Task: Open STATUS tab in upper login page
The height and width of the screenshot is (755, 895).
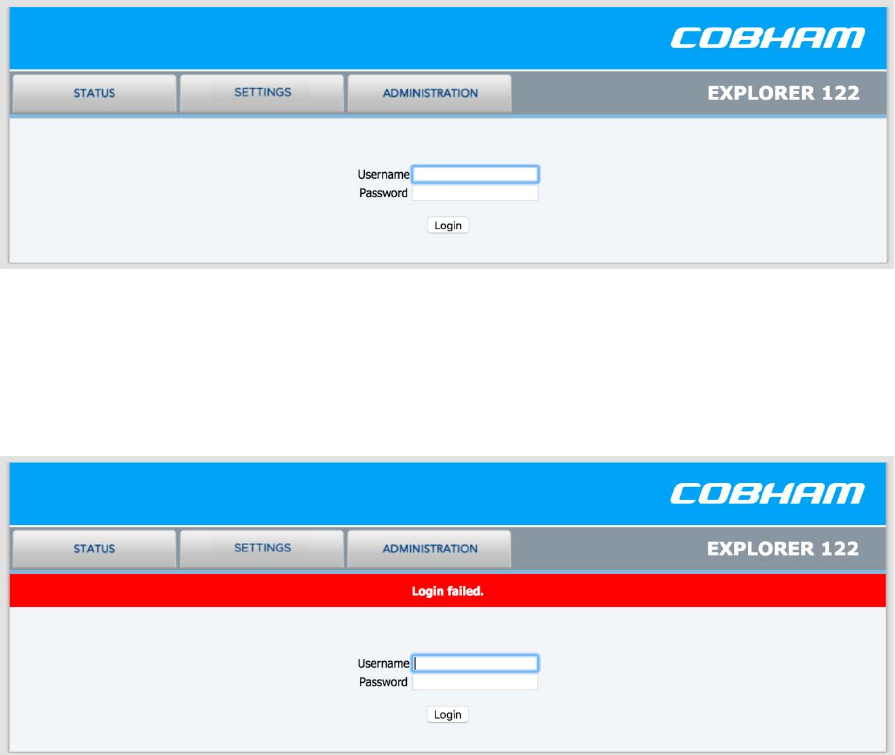Action: pos(94,93)
